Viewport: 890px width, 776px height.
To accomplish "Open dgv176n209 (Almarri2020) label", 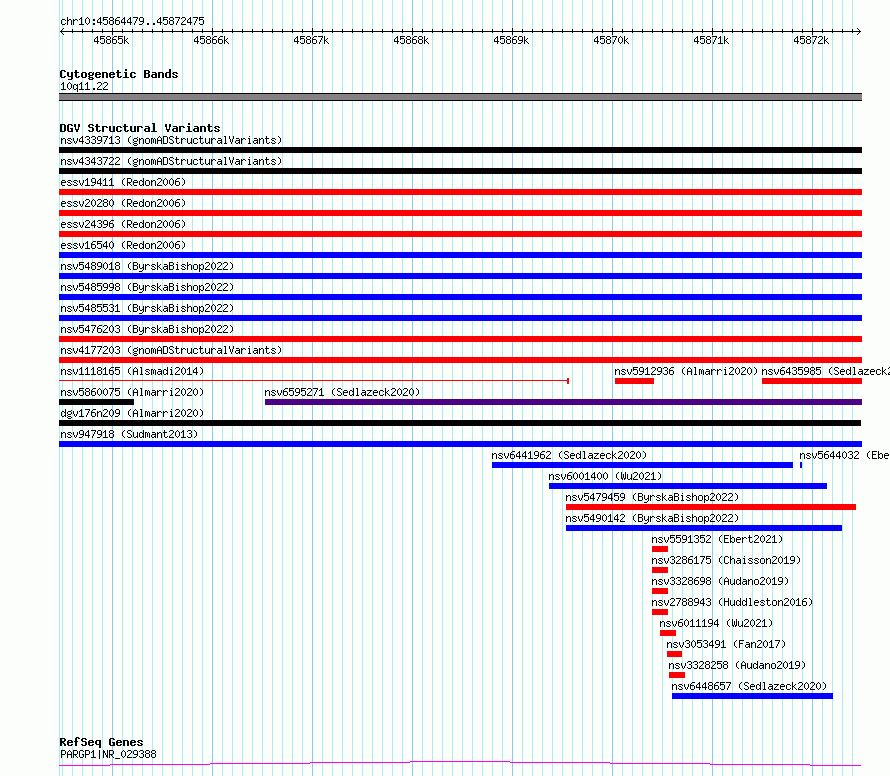I will pos(132,413).
